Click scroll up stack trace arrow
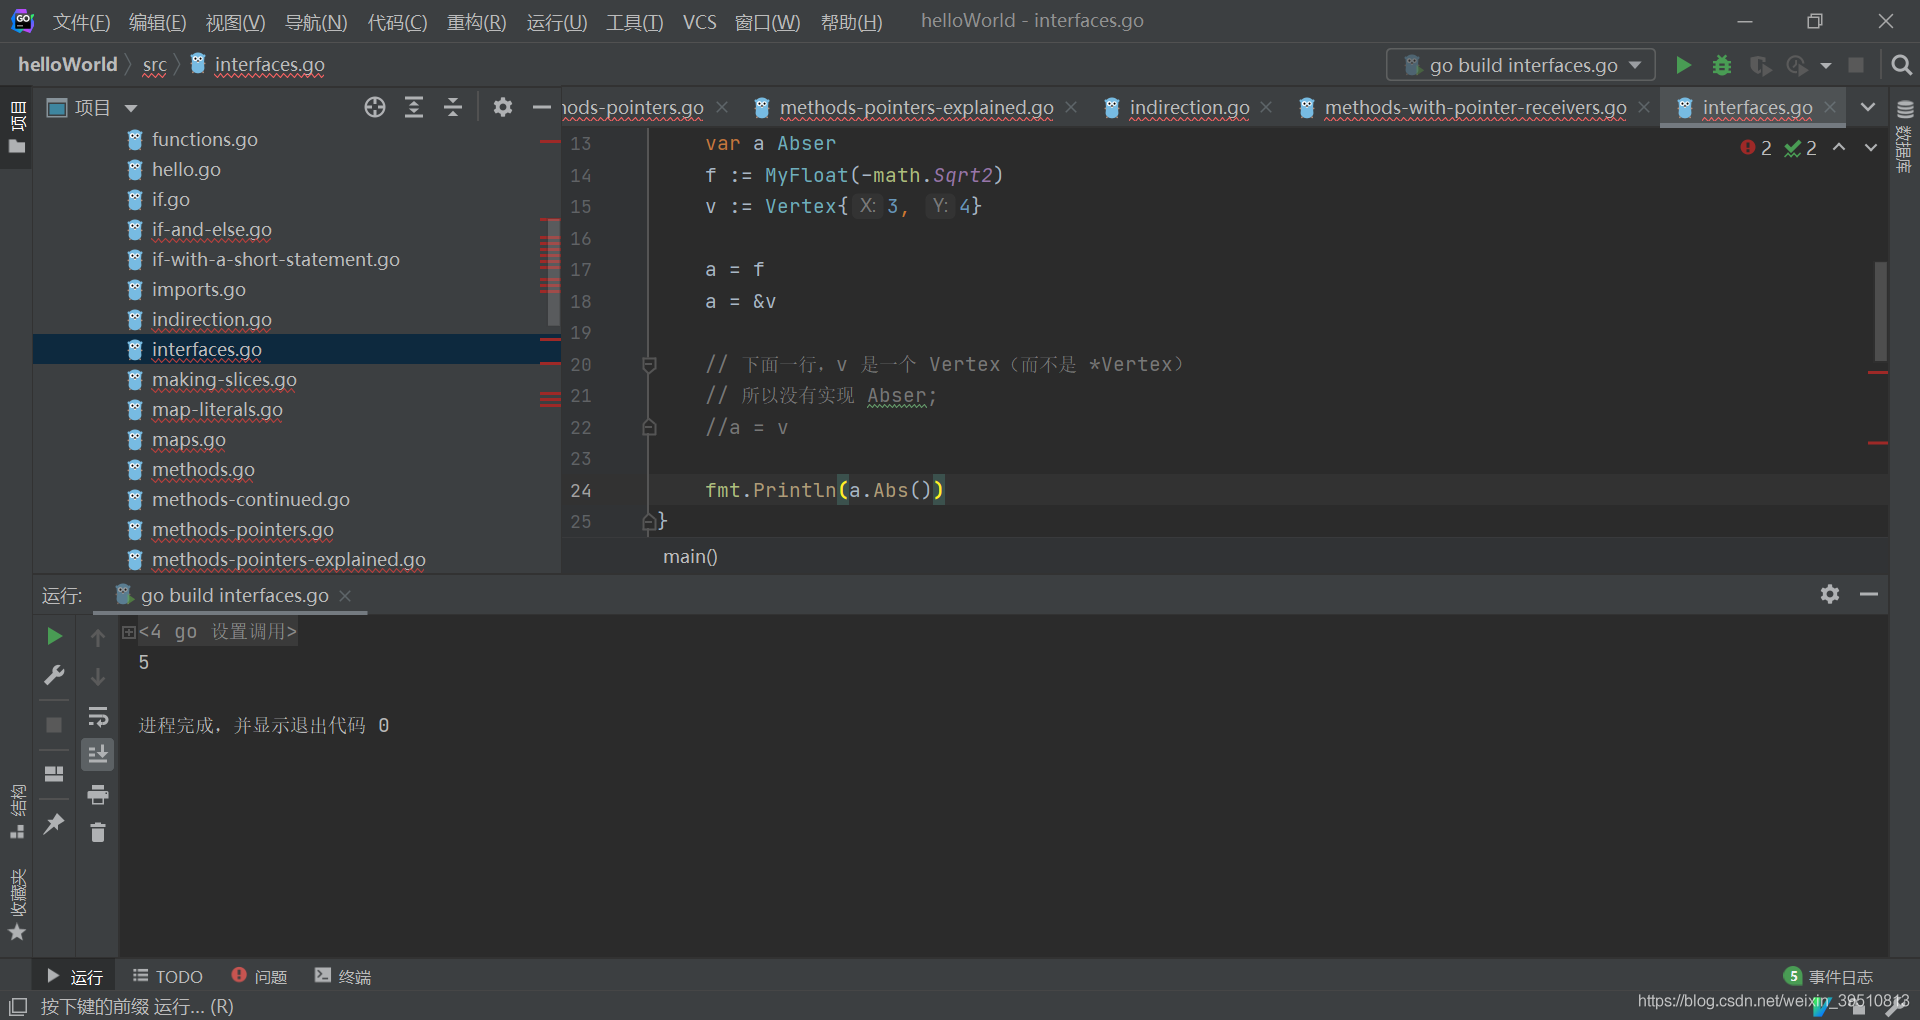The image size is (1920, 1020). tap(98, 637)
